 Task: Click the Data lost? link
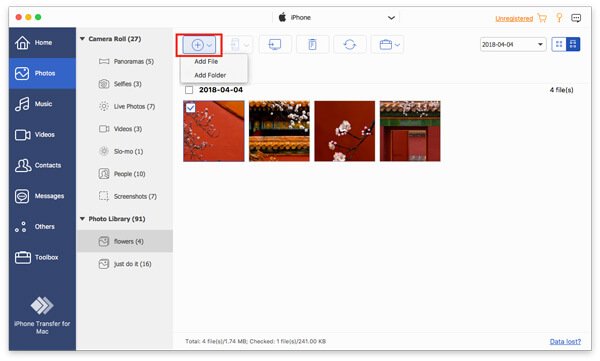tap(565, 341)
